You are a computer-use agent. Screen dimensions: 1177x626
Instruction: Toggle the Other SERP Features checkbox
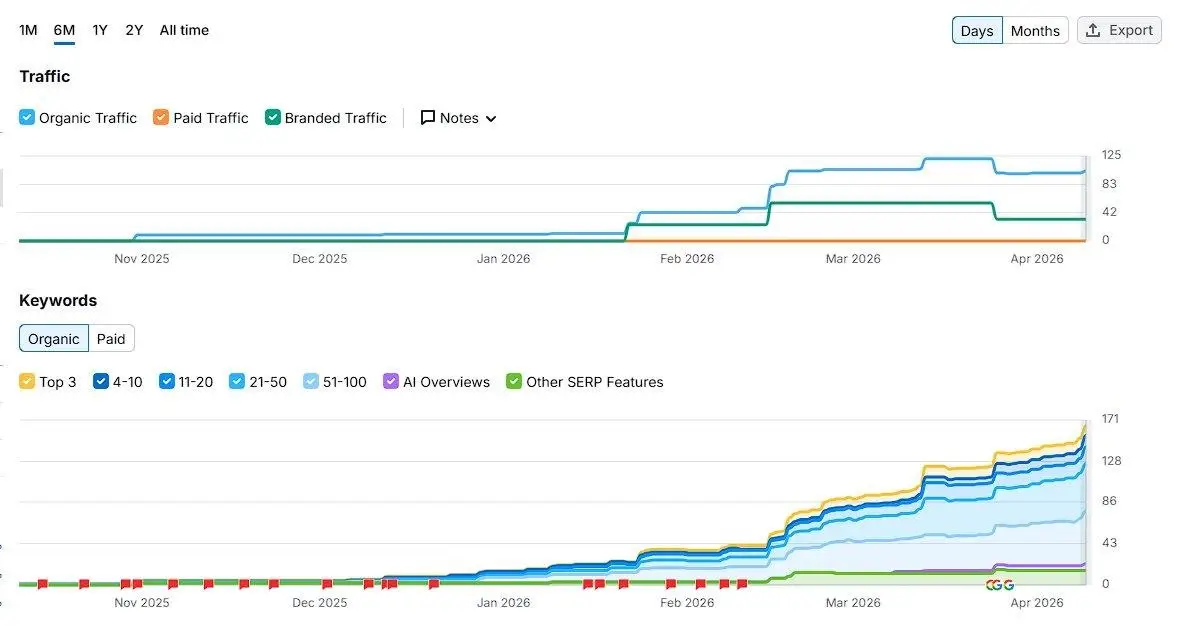coord(513,381)
